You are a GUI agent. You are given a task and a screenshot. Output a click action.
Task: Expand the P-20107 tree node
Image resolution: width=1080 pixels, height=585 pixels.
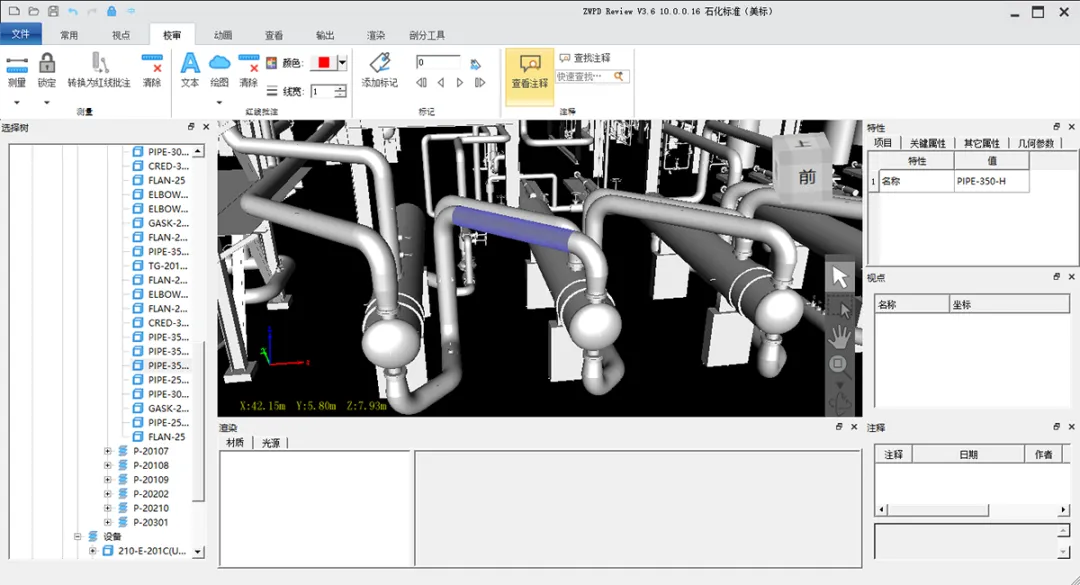[x=107, y=451]
